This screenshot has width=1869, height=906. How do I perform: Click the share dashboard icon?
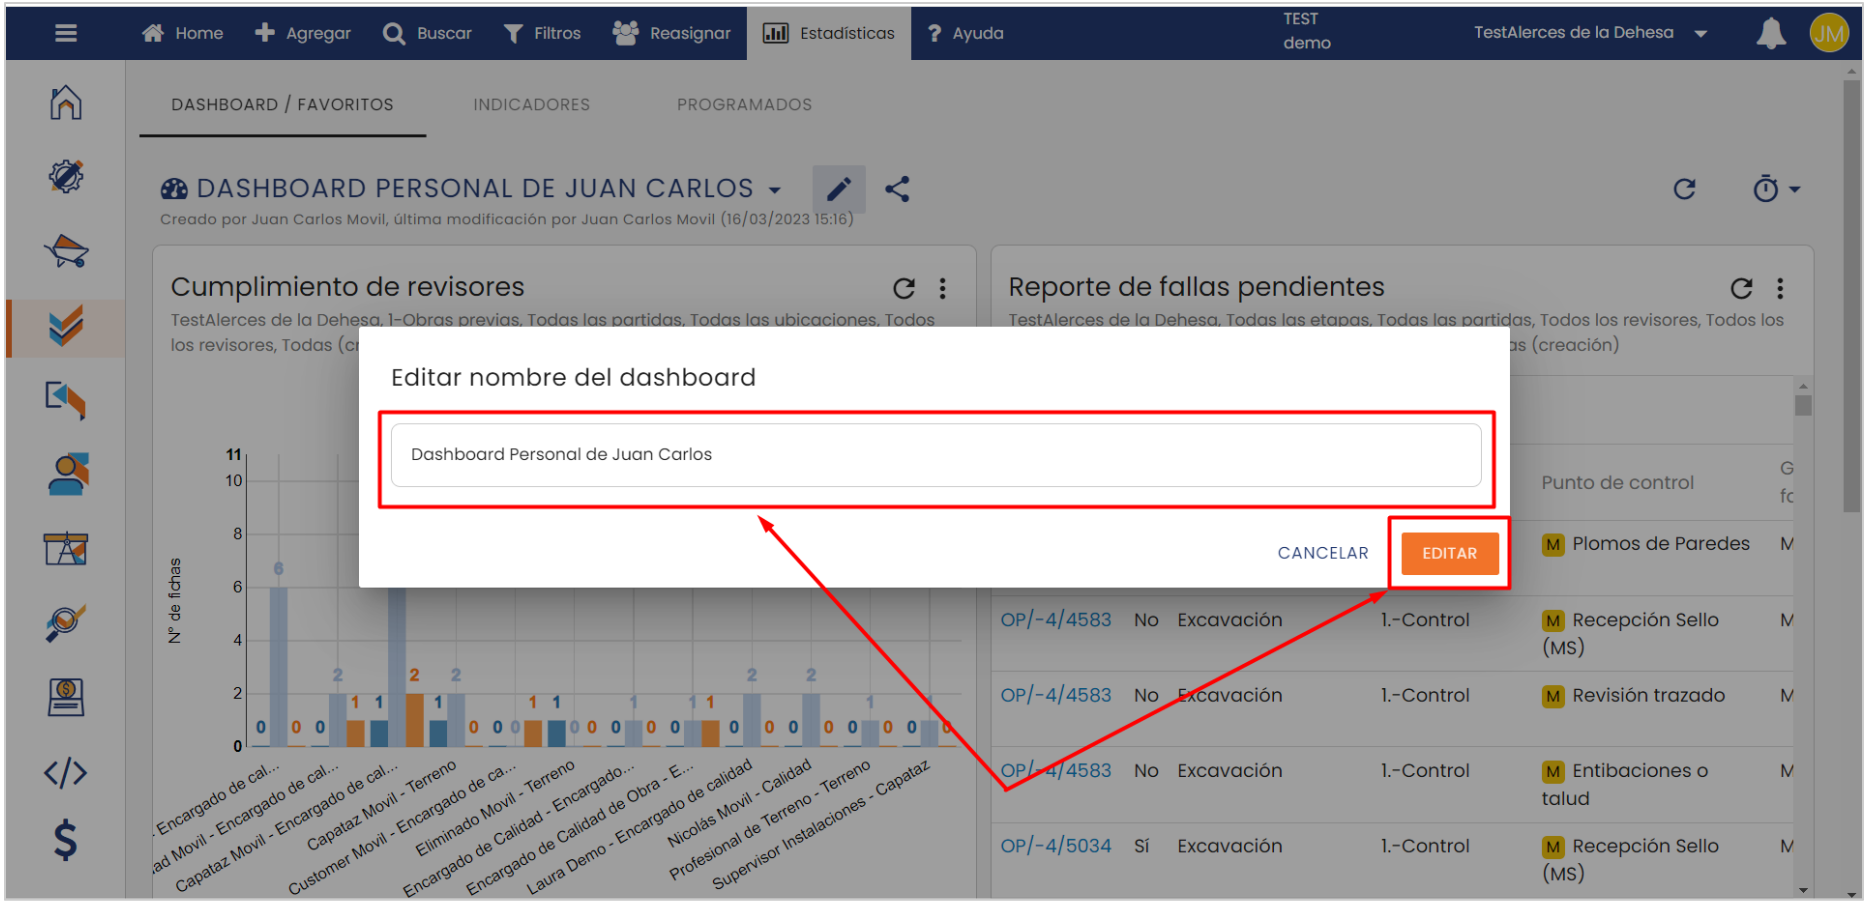pos(897,189)
